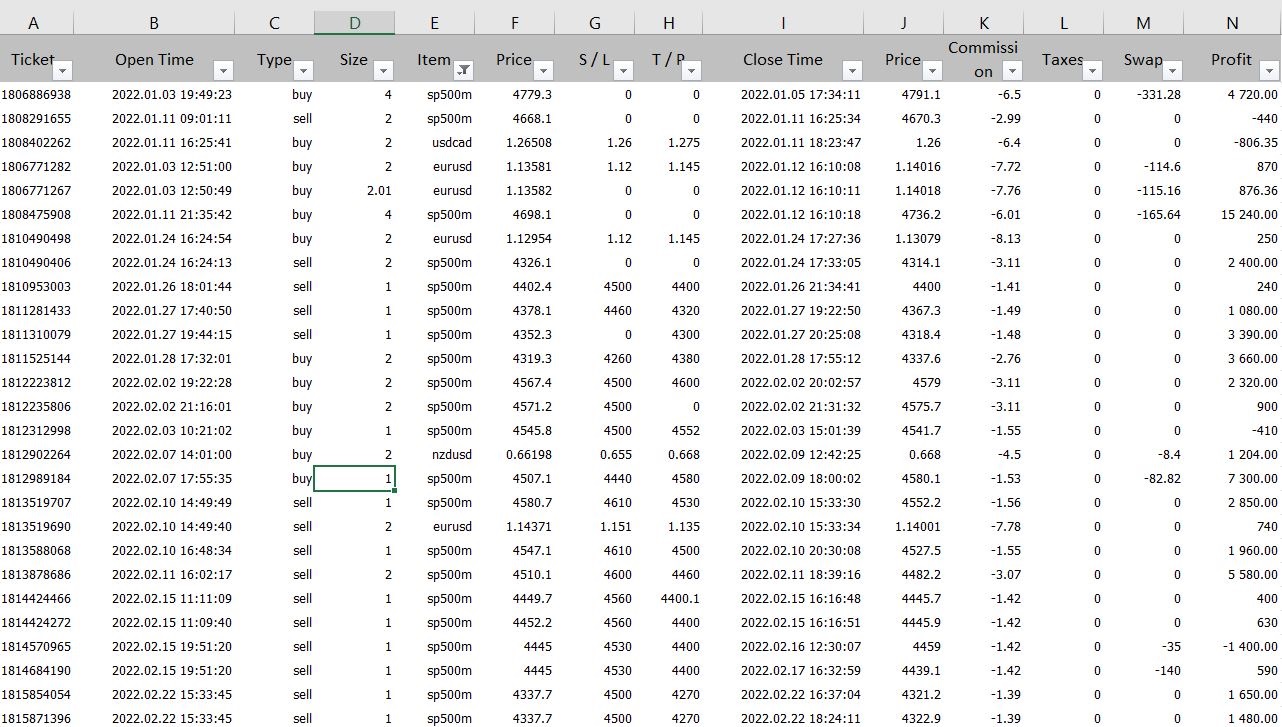The width and height of the screenshot is (1282, 727).
Task: Open the Price column filter dropdown
Action: 544,71
